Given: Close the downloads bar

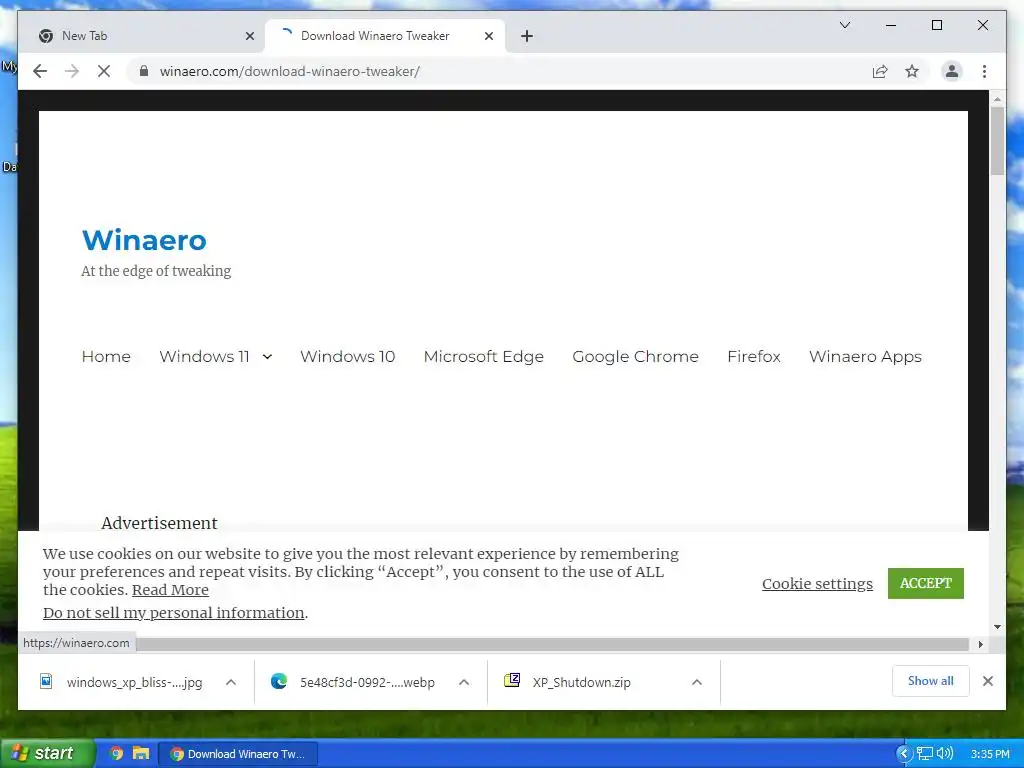Looking at the screenshot, I should (x=987, y=681).
